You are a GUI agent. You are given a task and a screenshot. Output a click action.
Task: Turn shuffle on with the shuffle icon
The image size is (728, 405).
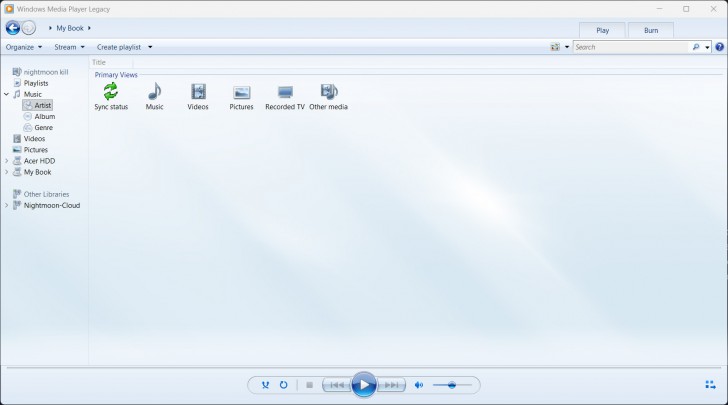point(265,385)
